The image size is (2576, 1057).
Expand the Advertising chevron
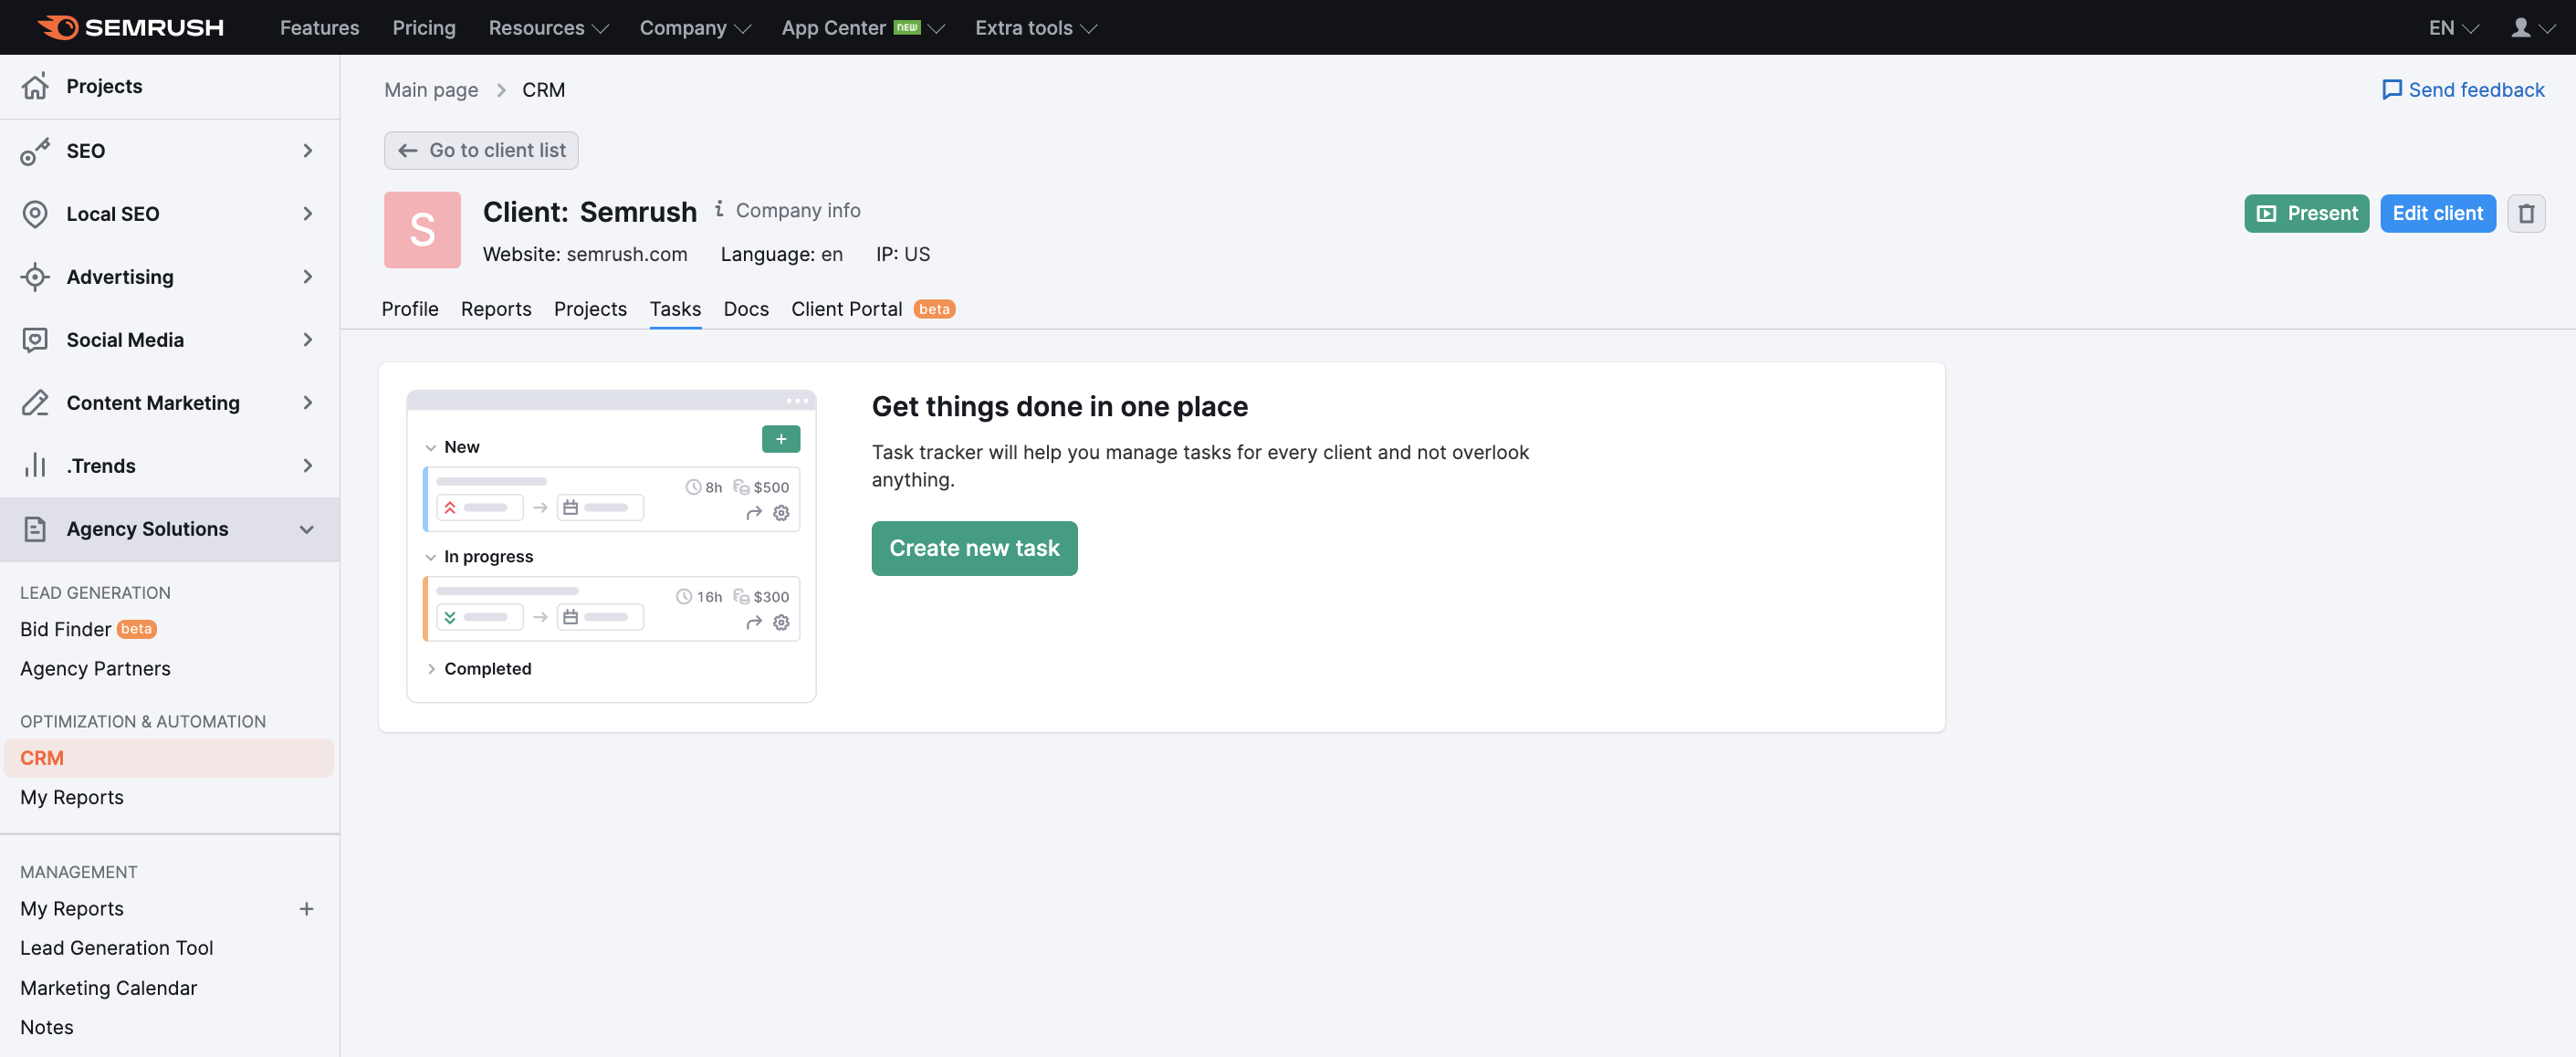point(308,277)
